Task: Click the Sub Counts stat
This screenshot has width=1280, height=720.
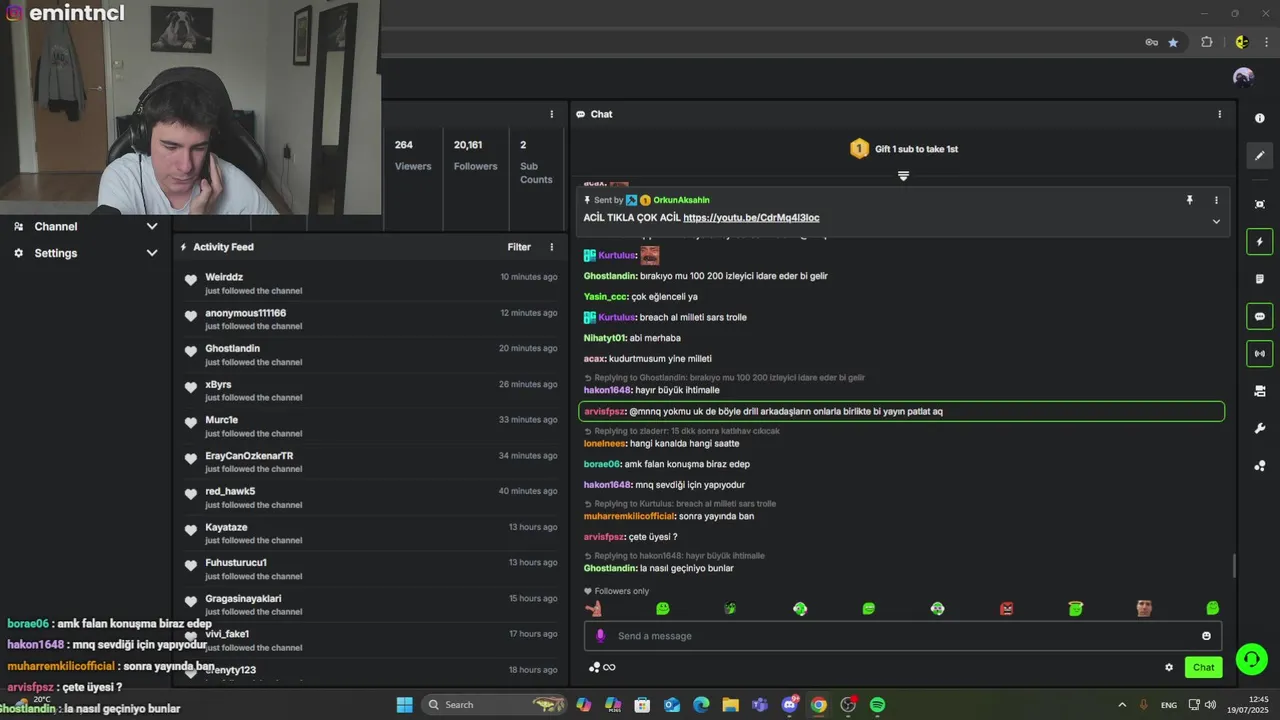Action: 536,162
